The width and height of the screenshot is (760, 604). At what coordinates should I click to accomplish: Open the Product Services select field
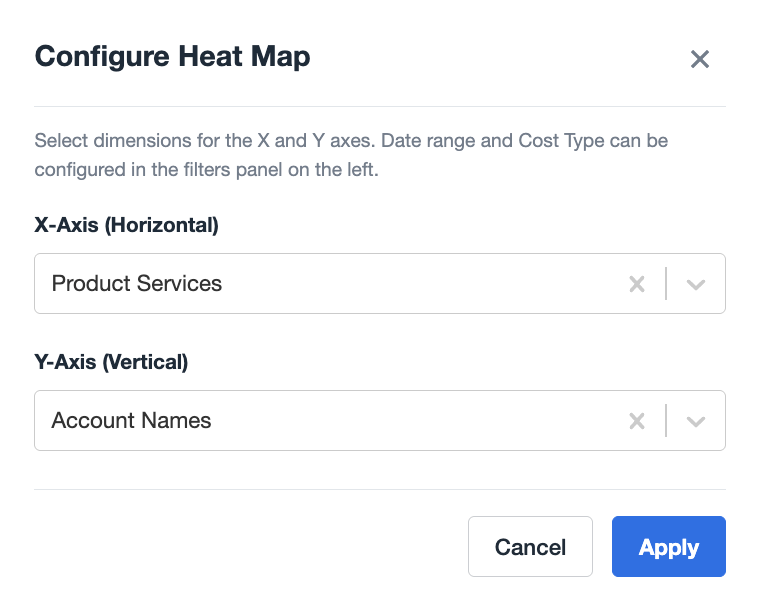[x=330, y=284]
